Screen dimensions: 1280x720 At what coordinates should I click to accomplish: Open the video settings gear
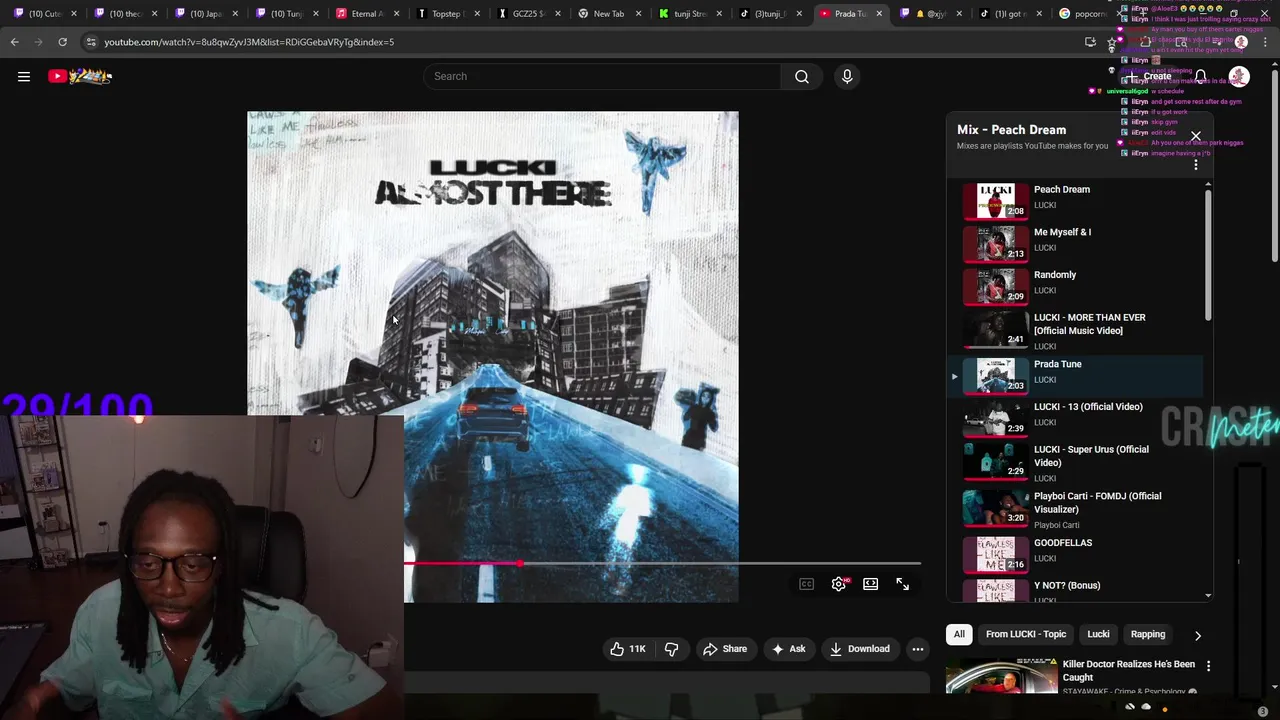point(839,584)
